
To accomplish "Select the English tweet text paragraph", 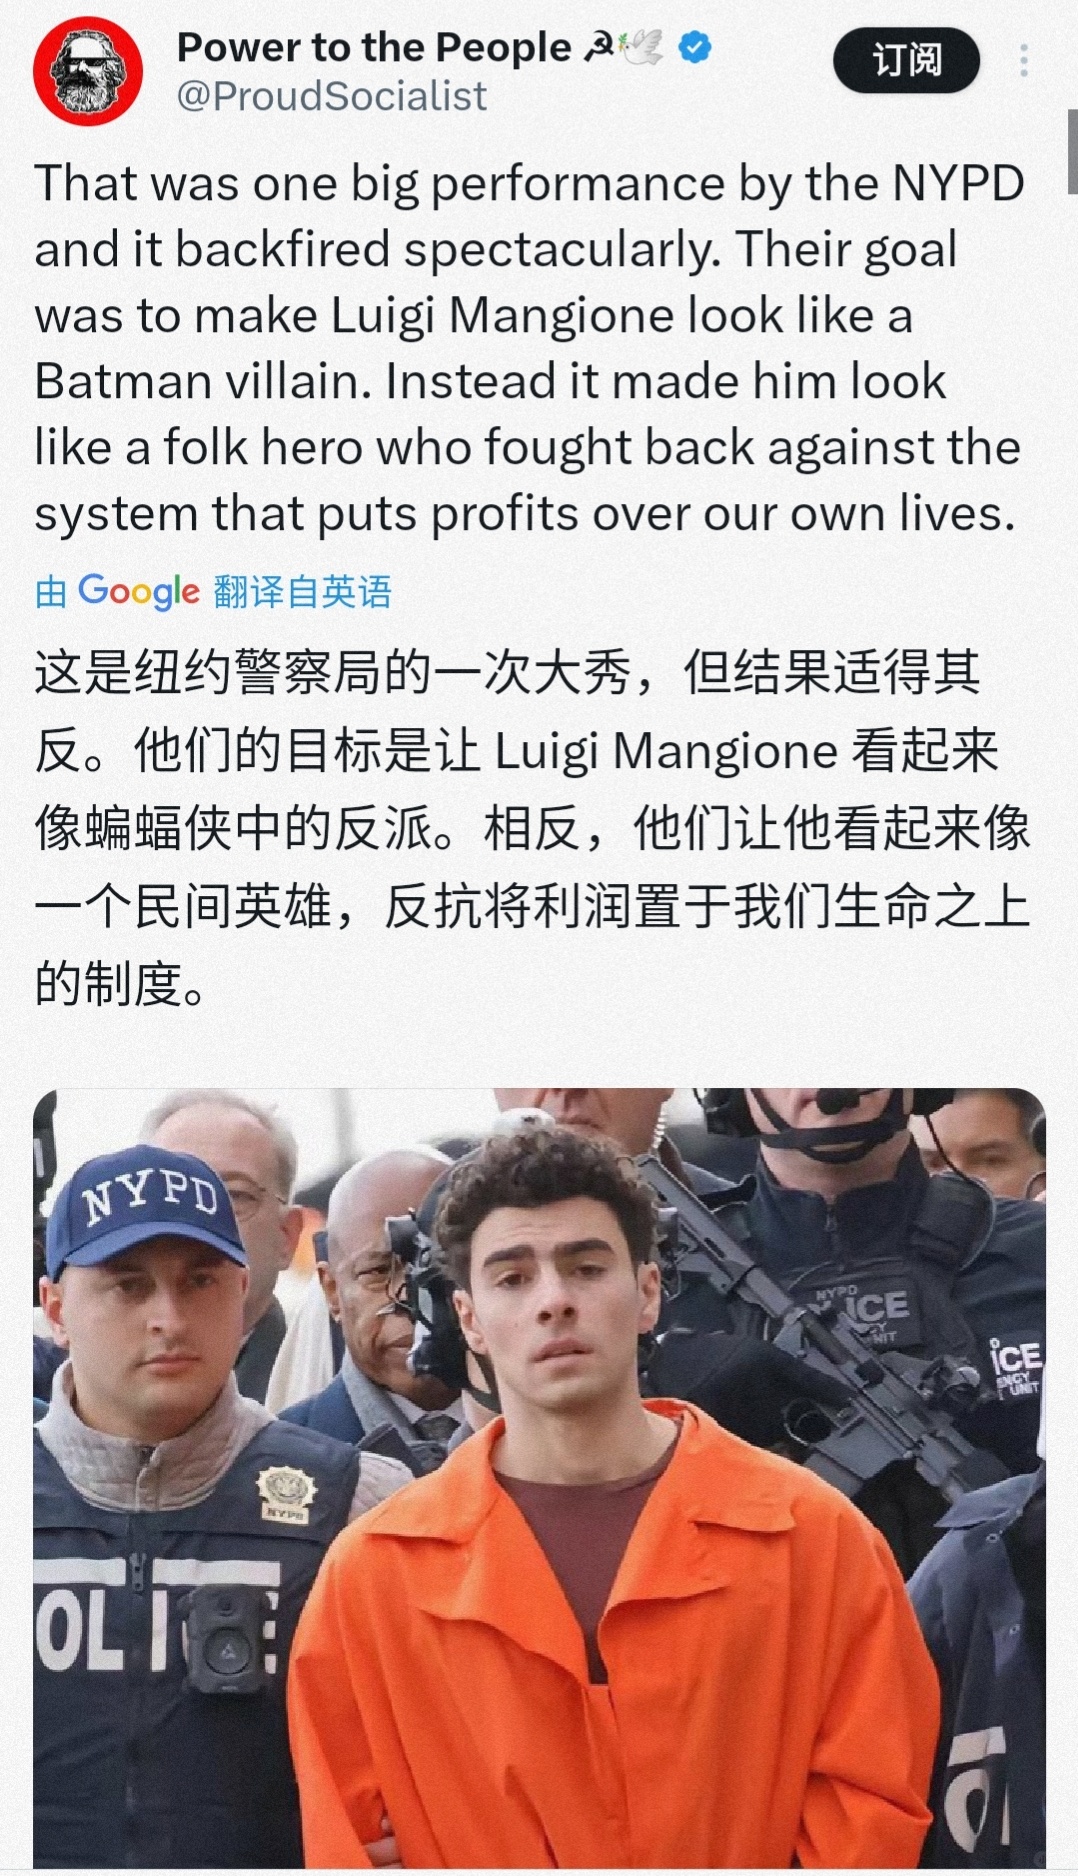I will (530, 348).
